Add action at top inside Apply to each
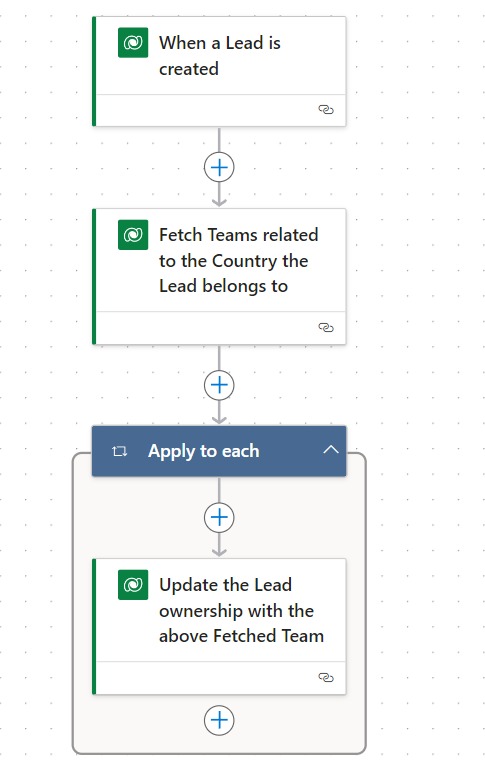Viewport: 485px width, 760px height. click(x=219, y=517)
